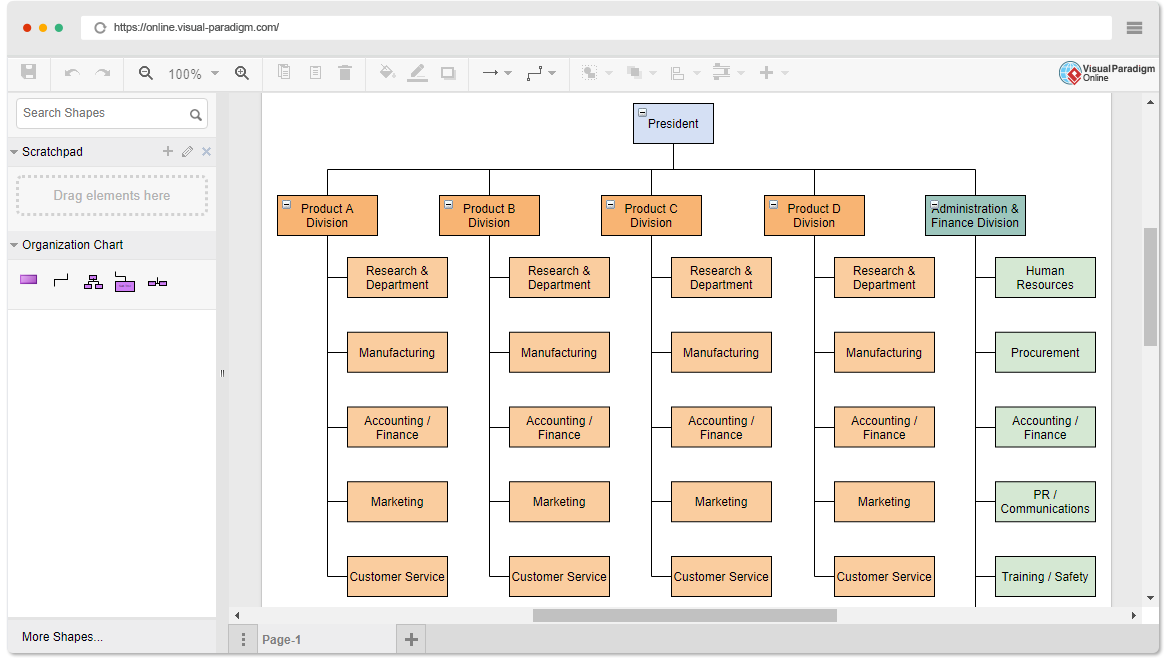Undo the last action
Viewport: 1170px width, 665px height.
tap(72, 72)
